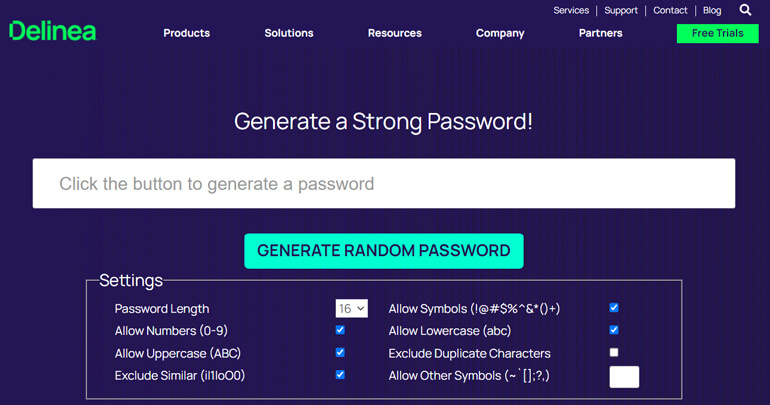Viewport: 770px width, 405px height.
Task: Open the Partners menu
Action: (601, 33)
